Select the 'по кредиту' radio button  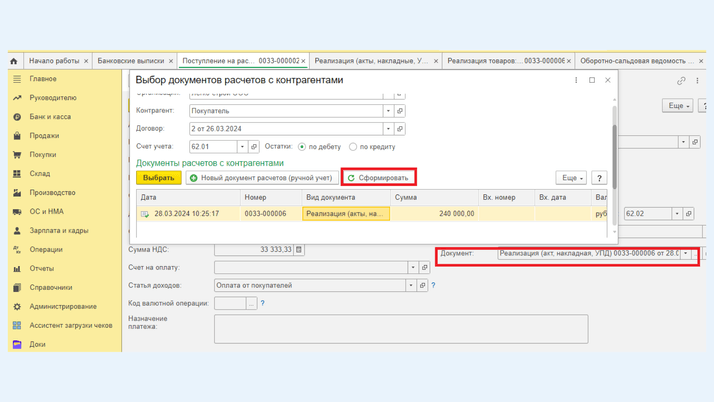click(353, 147)
